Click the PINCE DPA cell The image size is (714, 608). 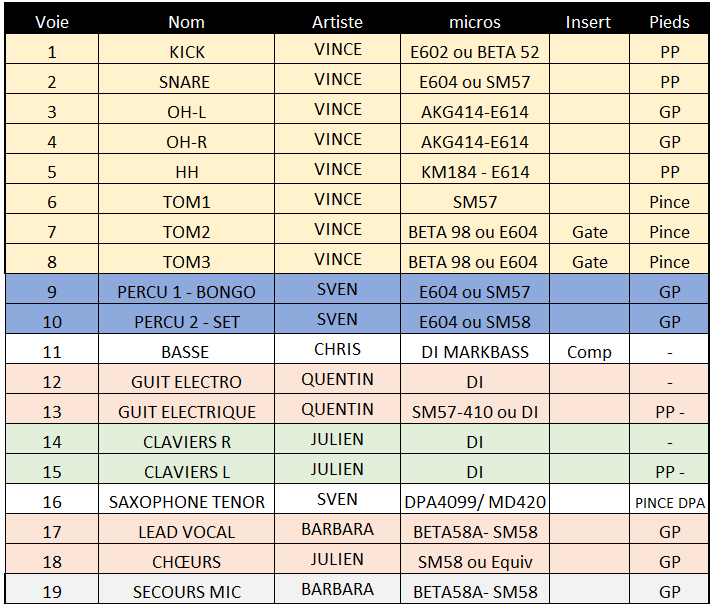(x=669, y=502)
